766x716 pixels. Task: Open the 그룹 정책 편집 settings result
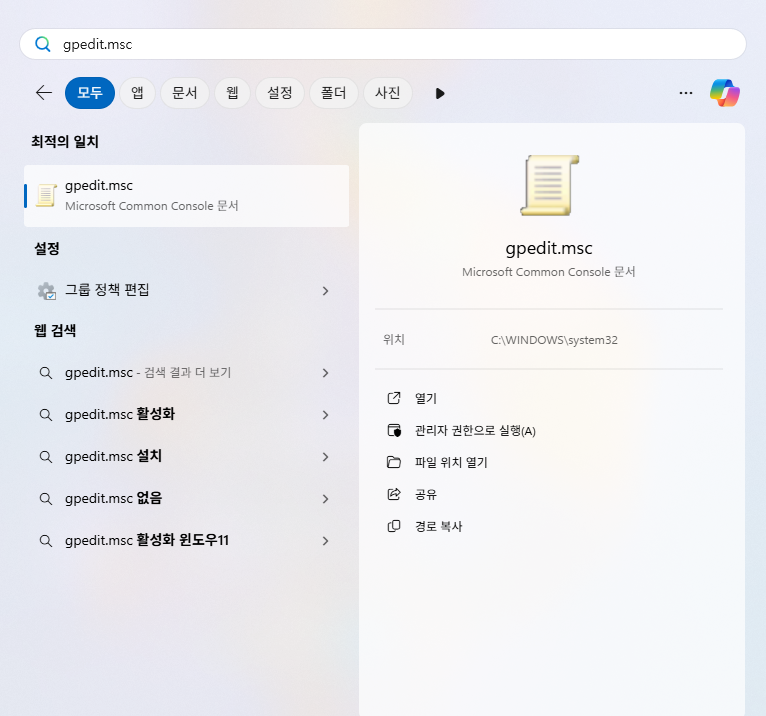tap(187, 291)
